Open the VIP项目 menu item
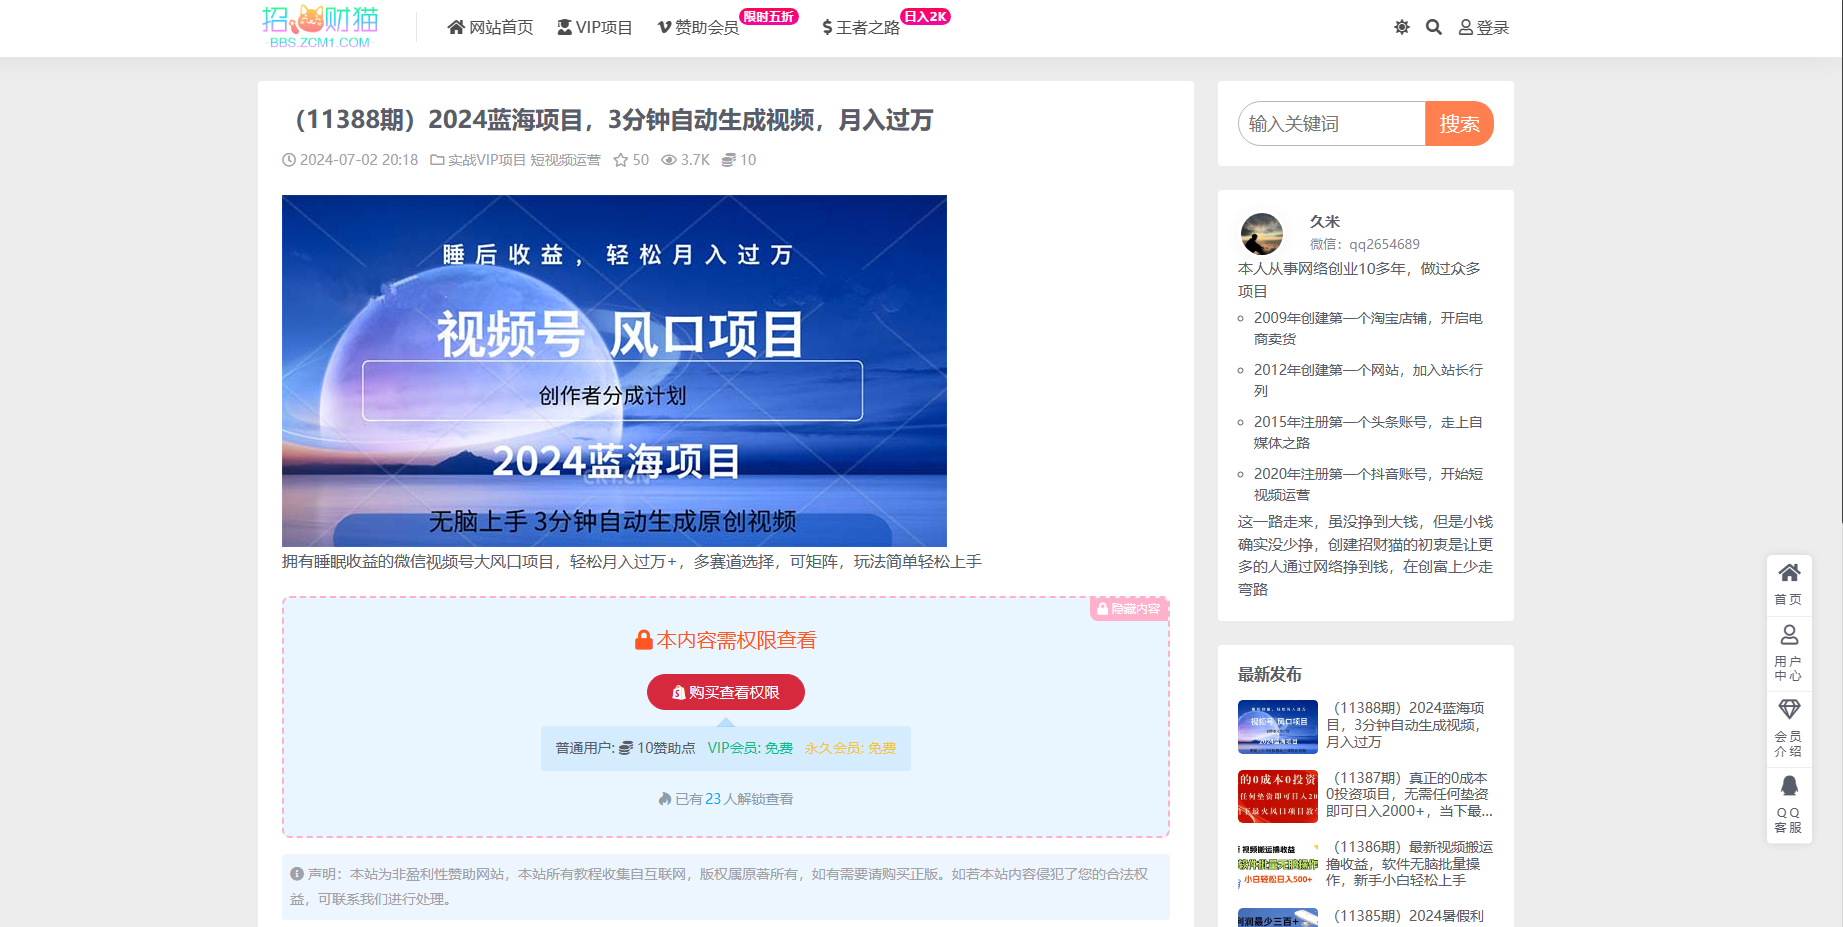This screenshot has height=927, width=1843. (595, 27)
